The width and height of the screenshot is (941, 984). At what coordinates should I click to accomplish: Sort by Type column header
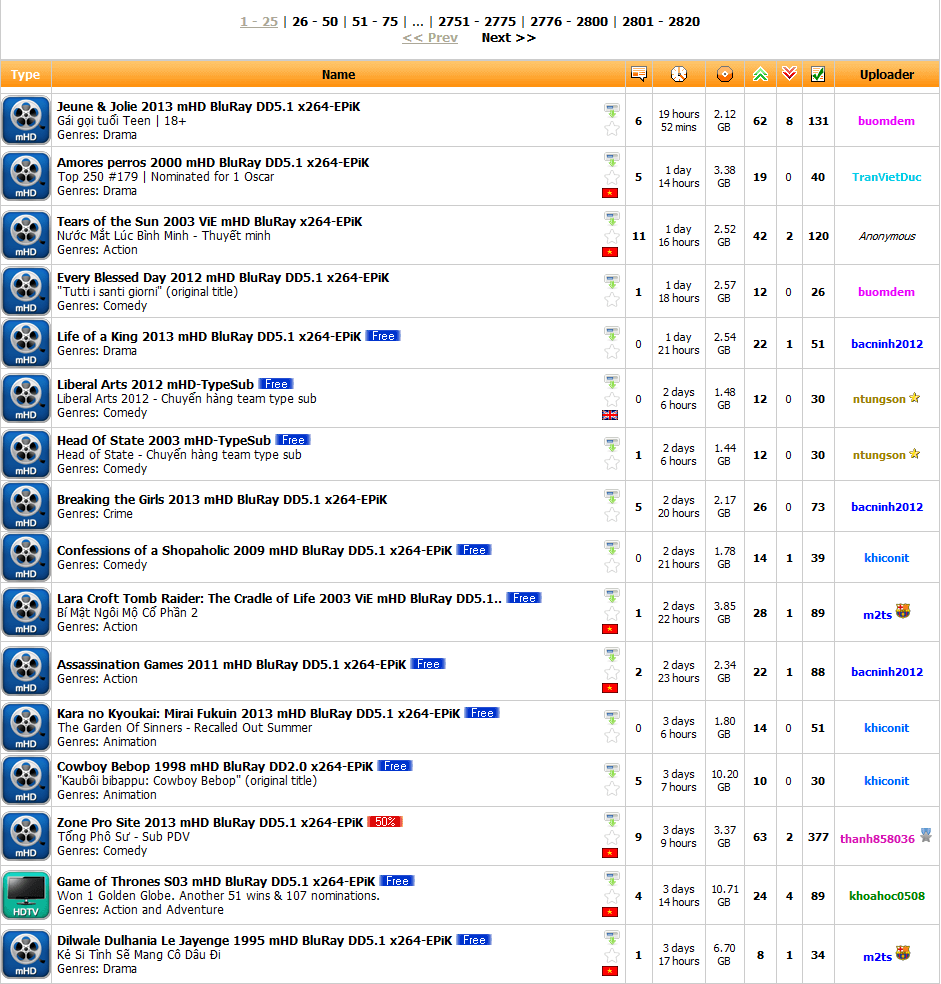(x=25, y=74)
